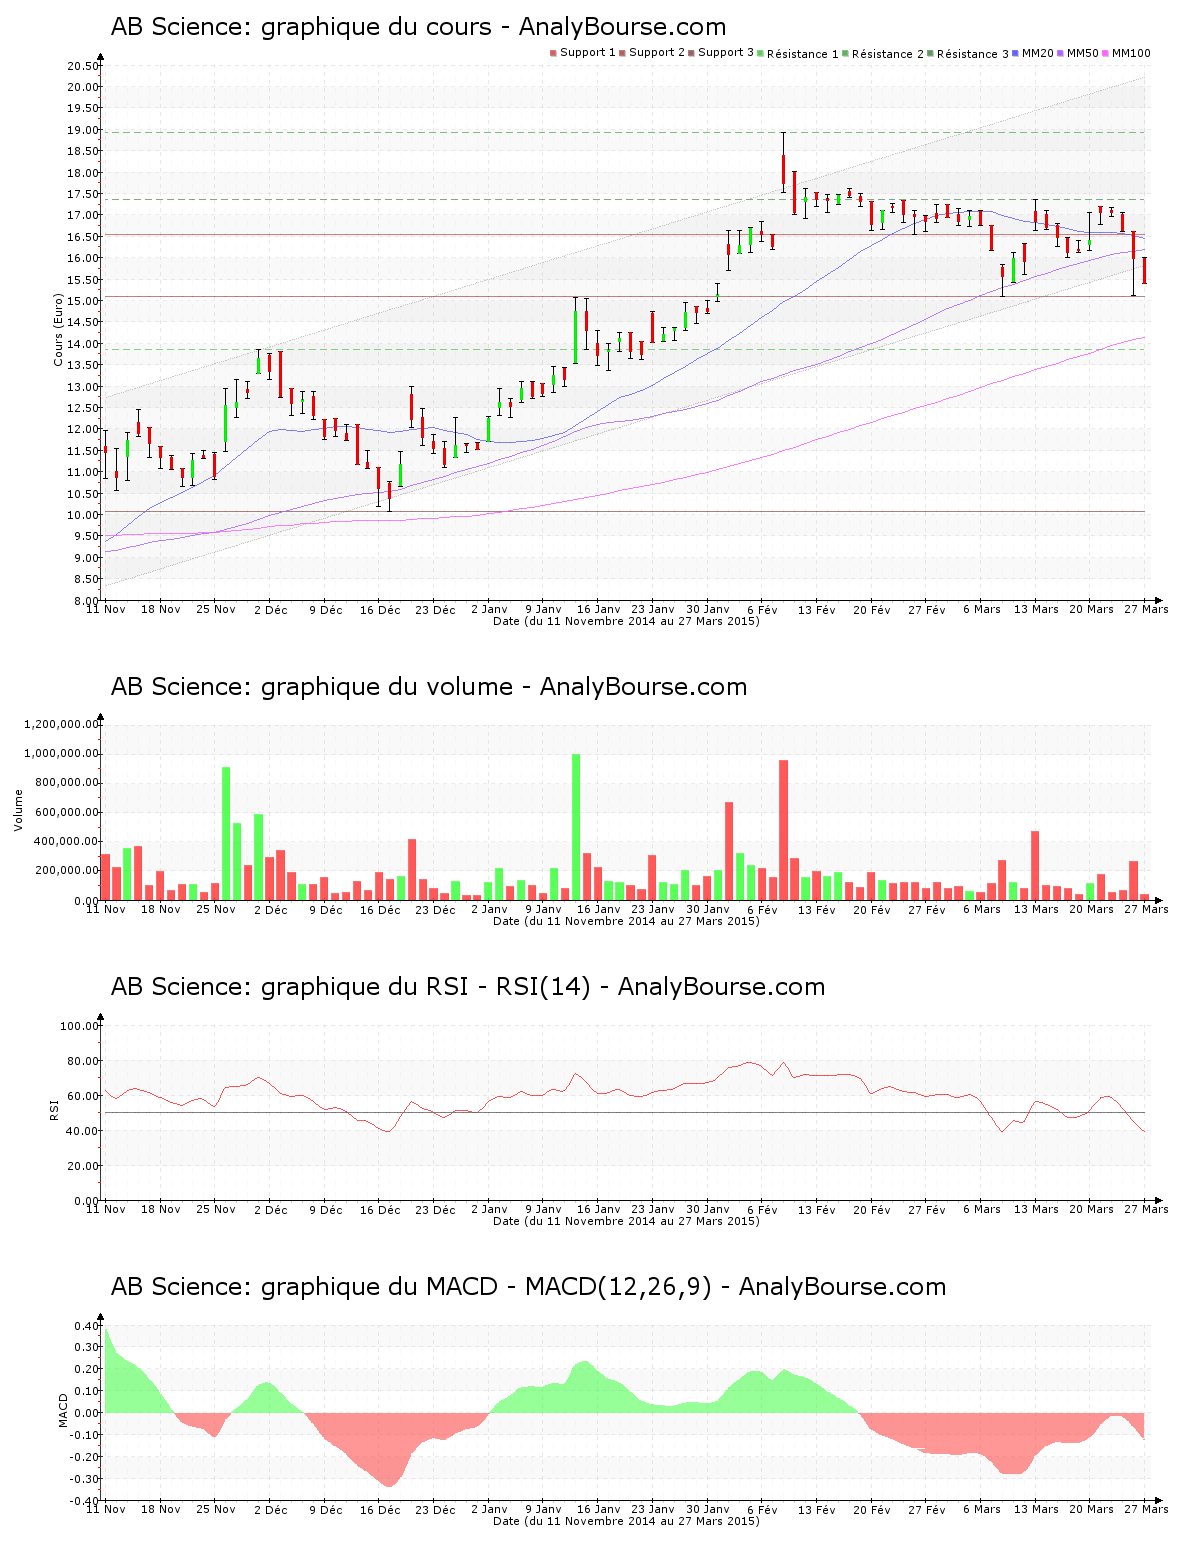Click the '1,200,000.00' value on the volume axis

(x=63, y=725)
